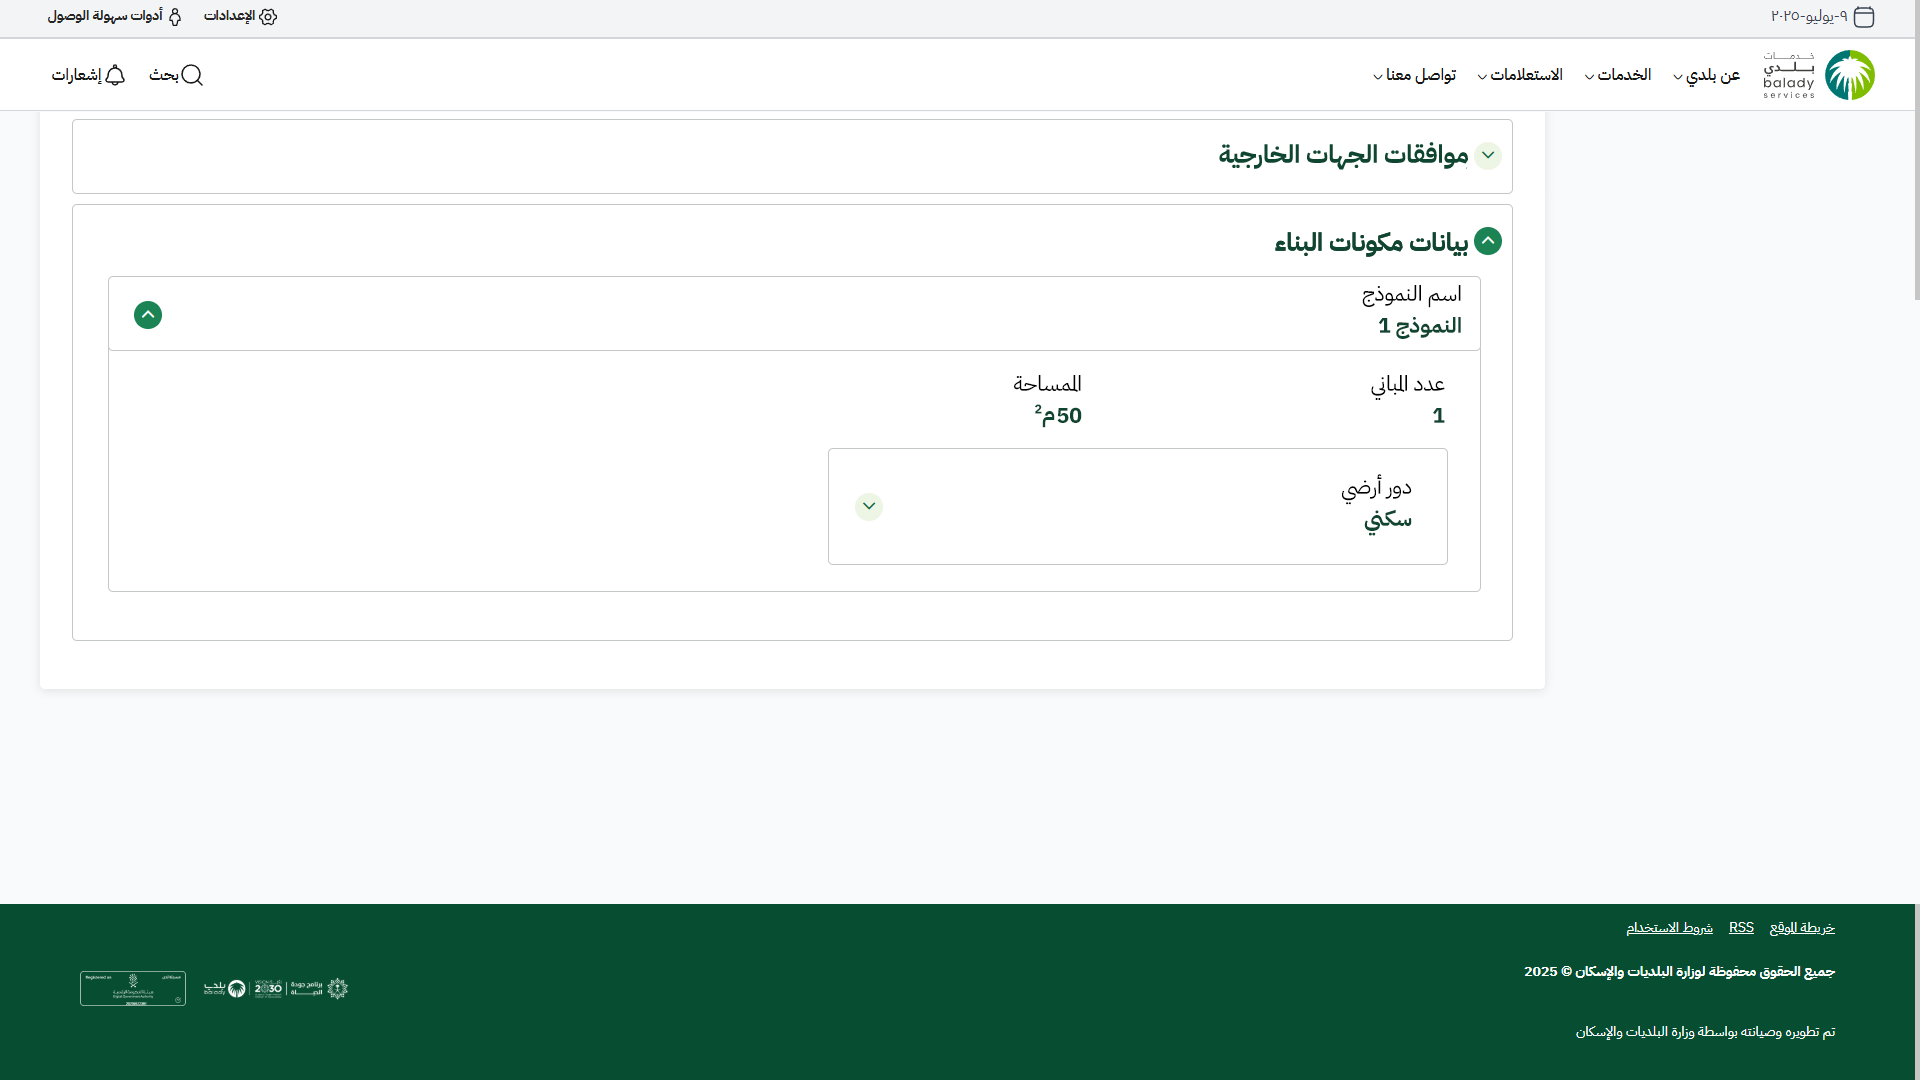Expand دور أرضي سكني row
The width and height of the screenshot is (1920, 1080).
click(x=869, y=507)
